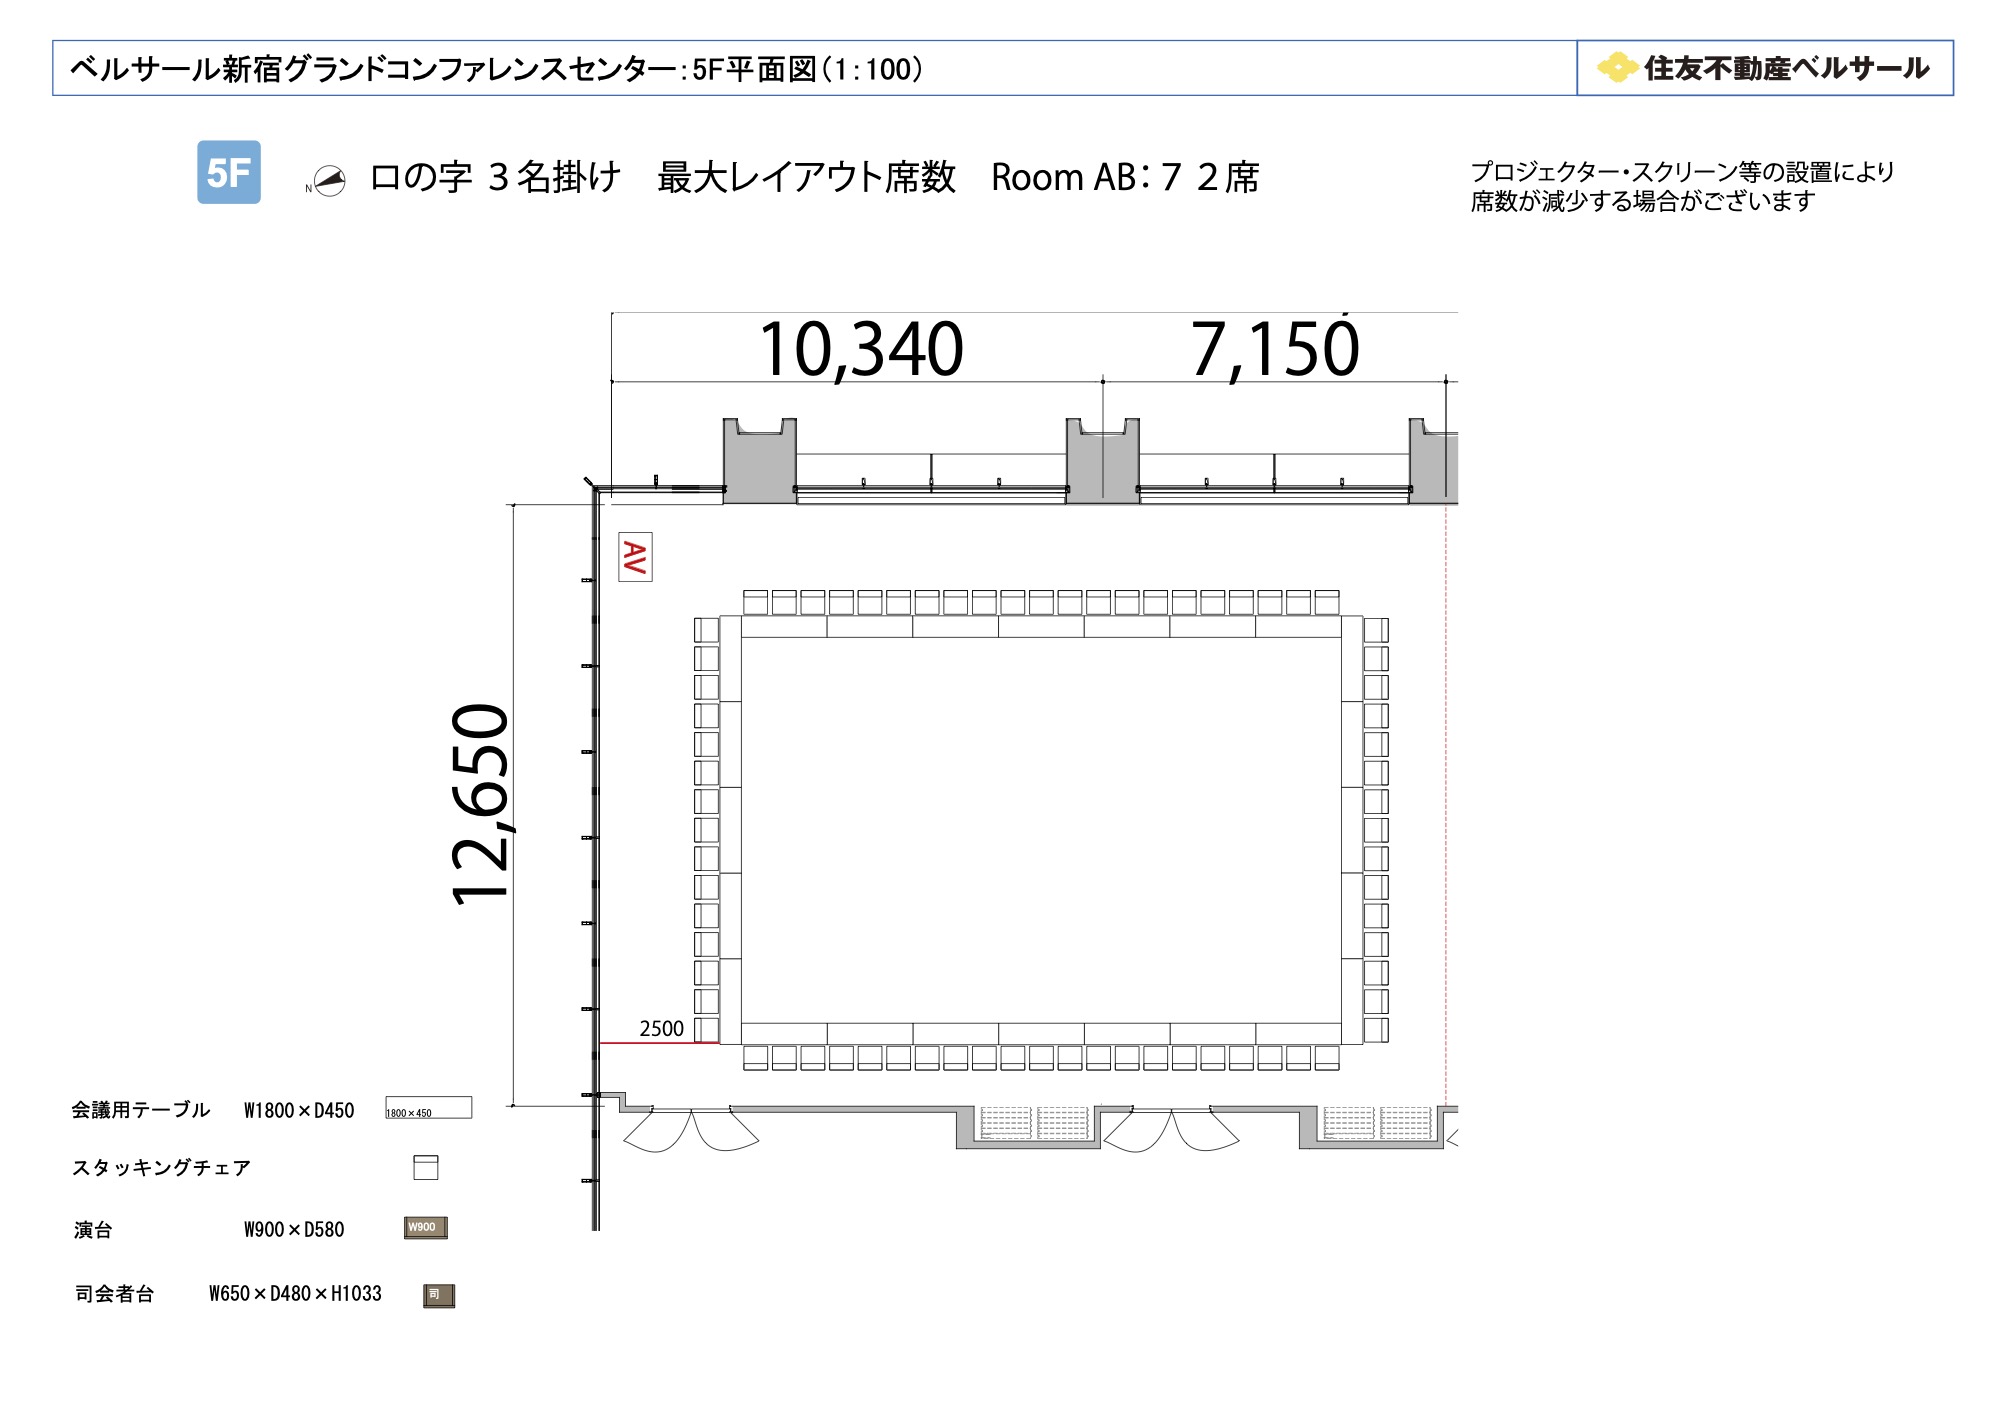Viewport: 2000px width, 1414px height.
Task: Click the legend label 司会者台
Action: [x=115, y=1294]
